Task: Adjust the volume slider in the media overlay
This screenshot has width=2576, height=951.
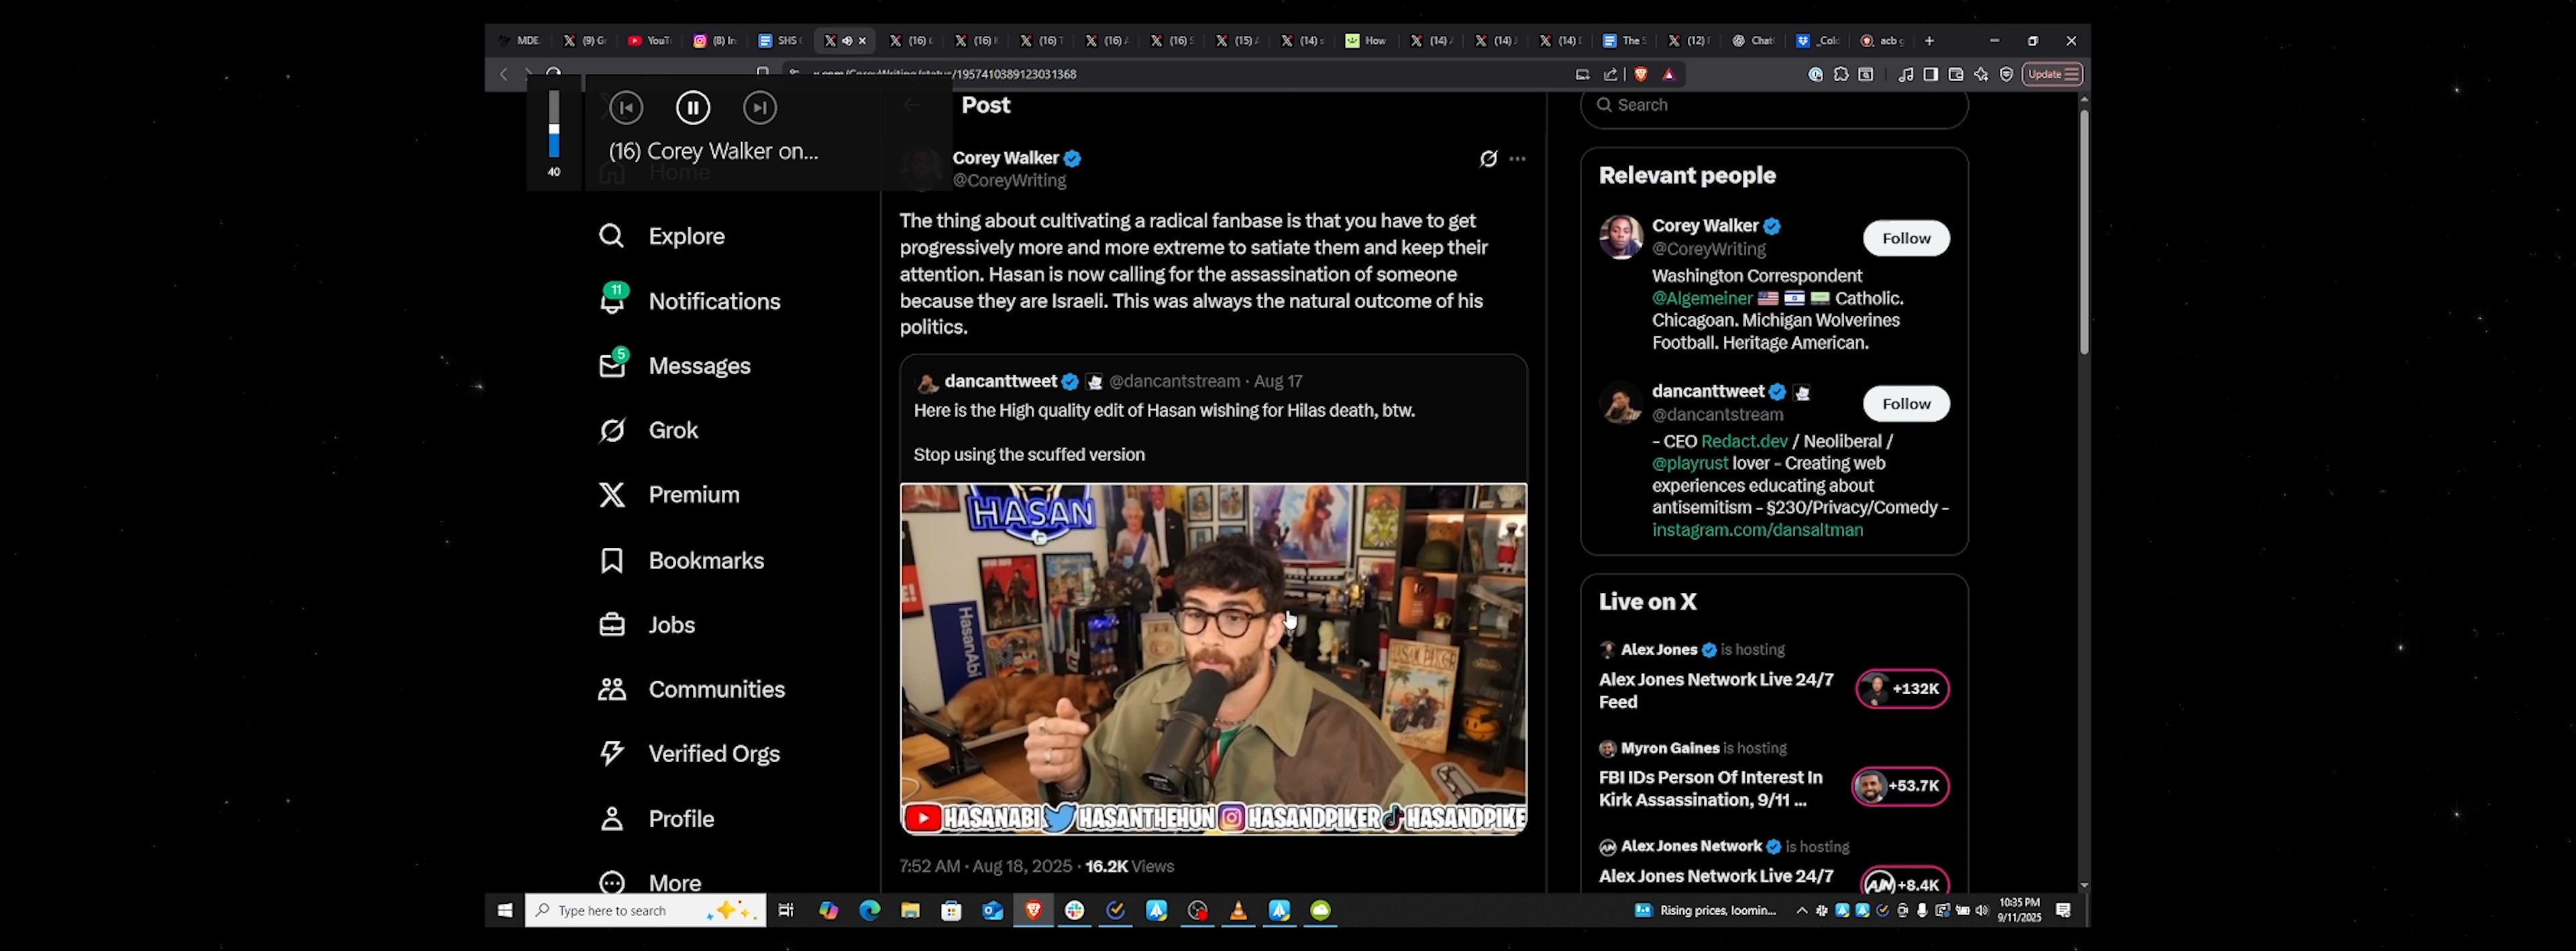Action: pyautogui.click(x=554, y=125)
